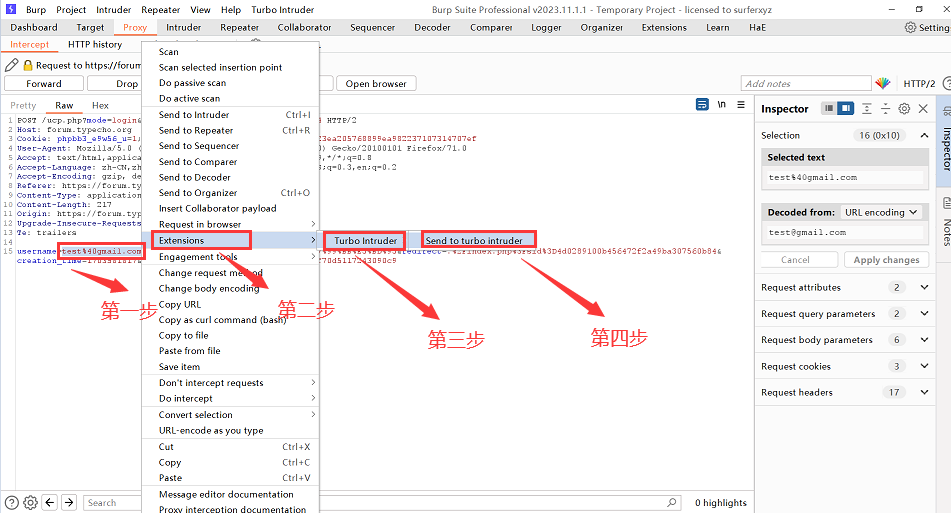Expand the Request cookies section
Image resolution: width=951 pixels, height=513 pixels.
tap(924, 366)
